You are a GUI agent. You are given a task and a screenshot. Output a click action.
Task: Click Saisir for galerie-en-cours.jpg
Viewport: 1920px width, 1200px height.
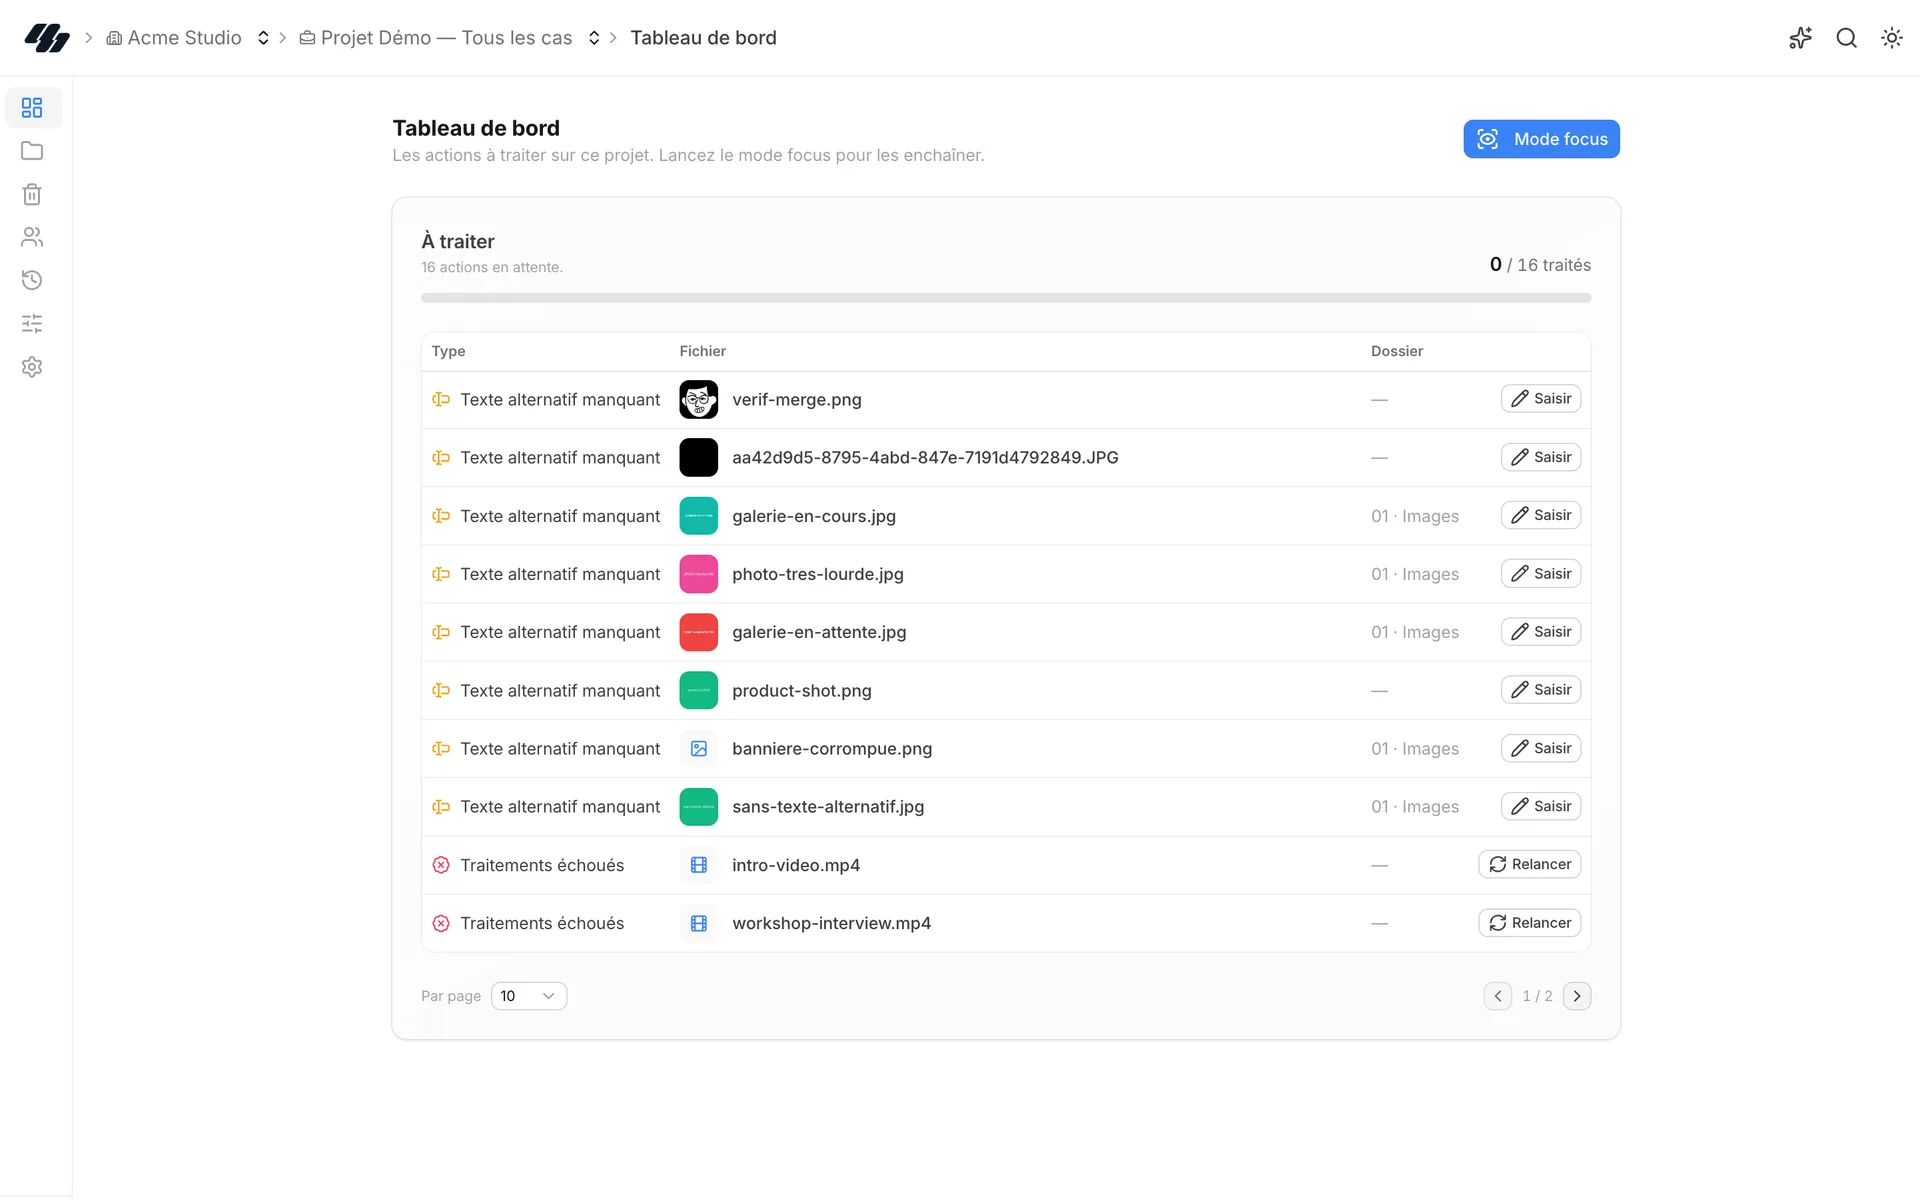[x=1540, y=515]
